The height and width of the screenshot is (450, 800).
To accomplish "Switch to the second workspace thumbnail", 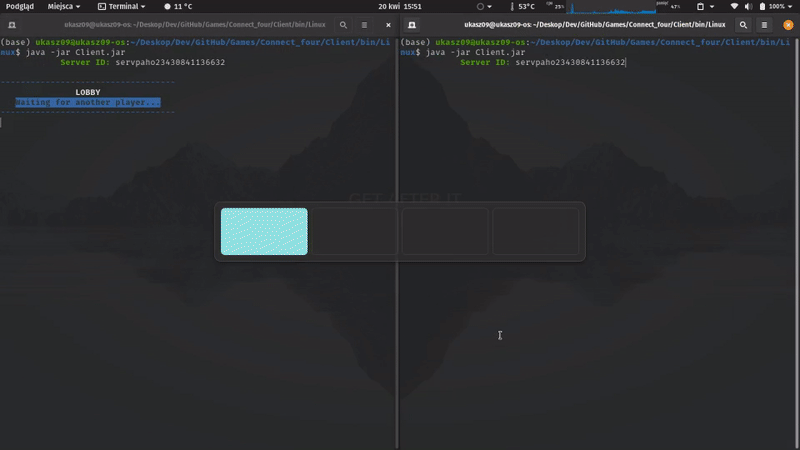I will (355, 231).
